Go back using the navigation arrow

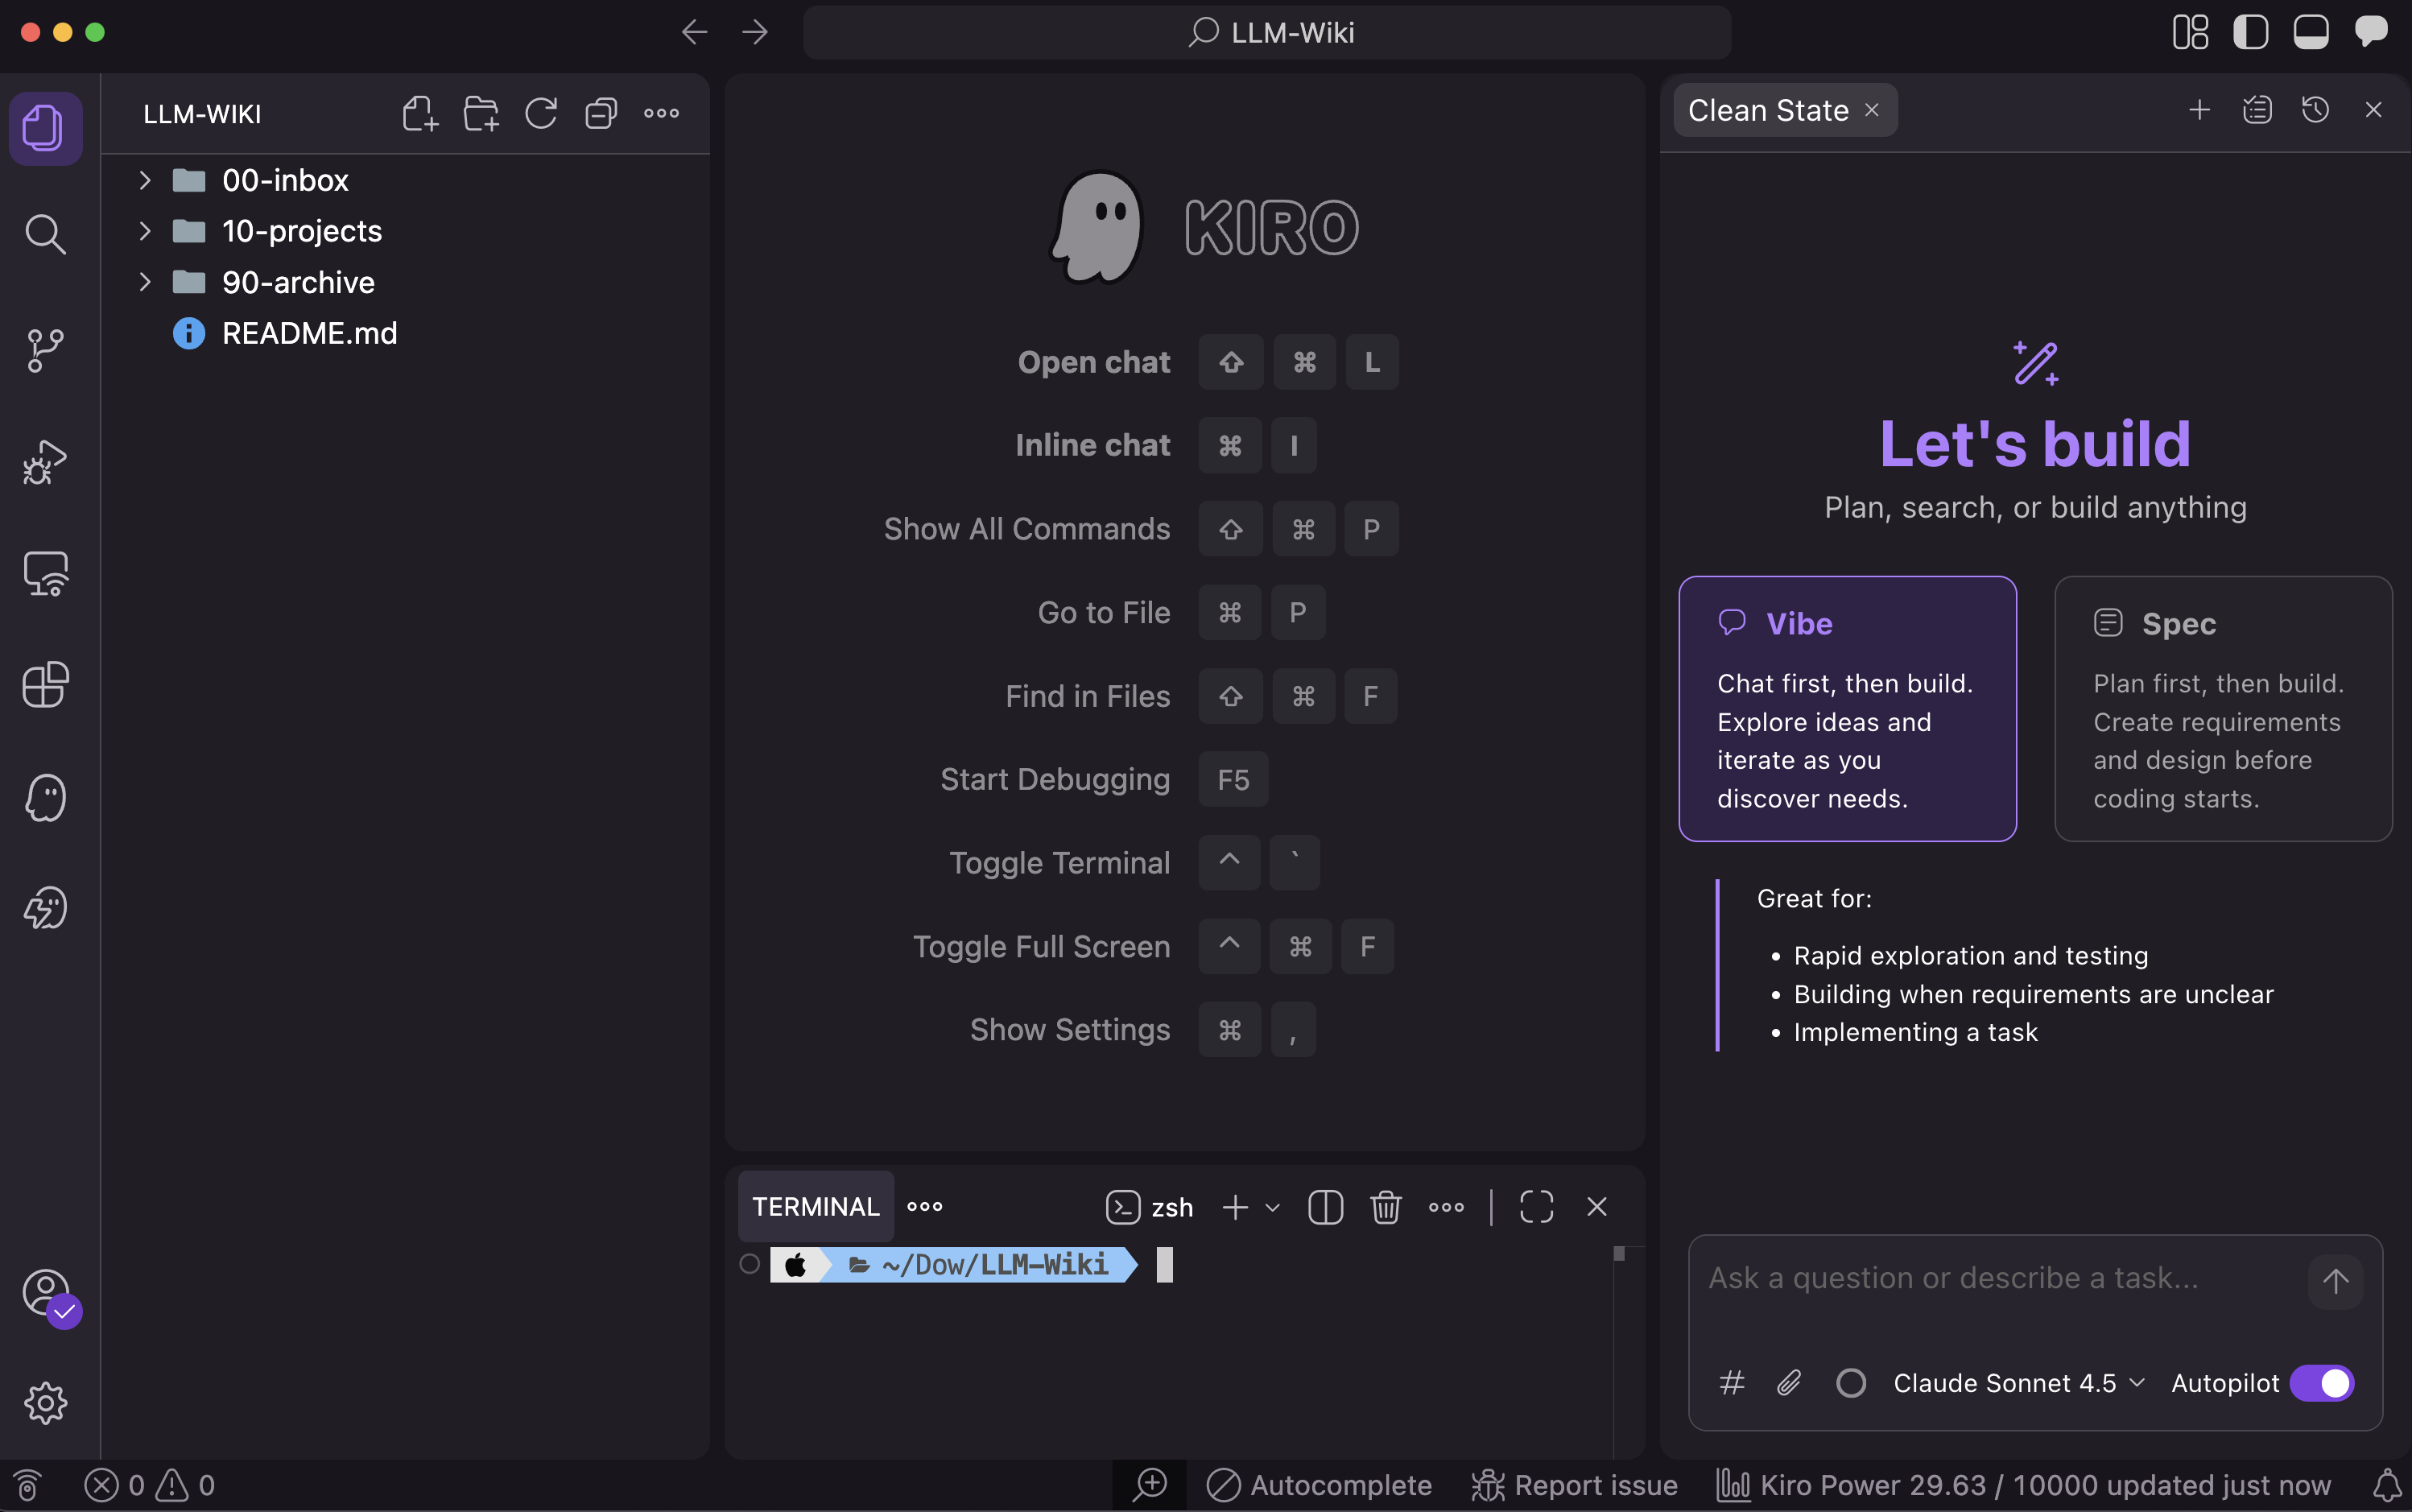coord(694,32)
